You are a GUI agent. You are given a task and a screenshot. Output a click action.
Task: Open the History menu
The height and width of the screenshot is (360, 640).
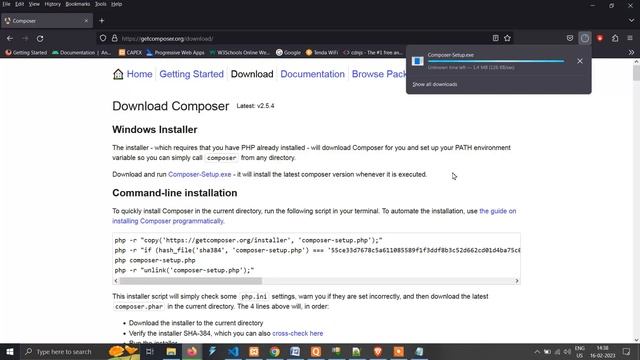coord(52,4)
